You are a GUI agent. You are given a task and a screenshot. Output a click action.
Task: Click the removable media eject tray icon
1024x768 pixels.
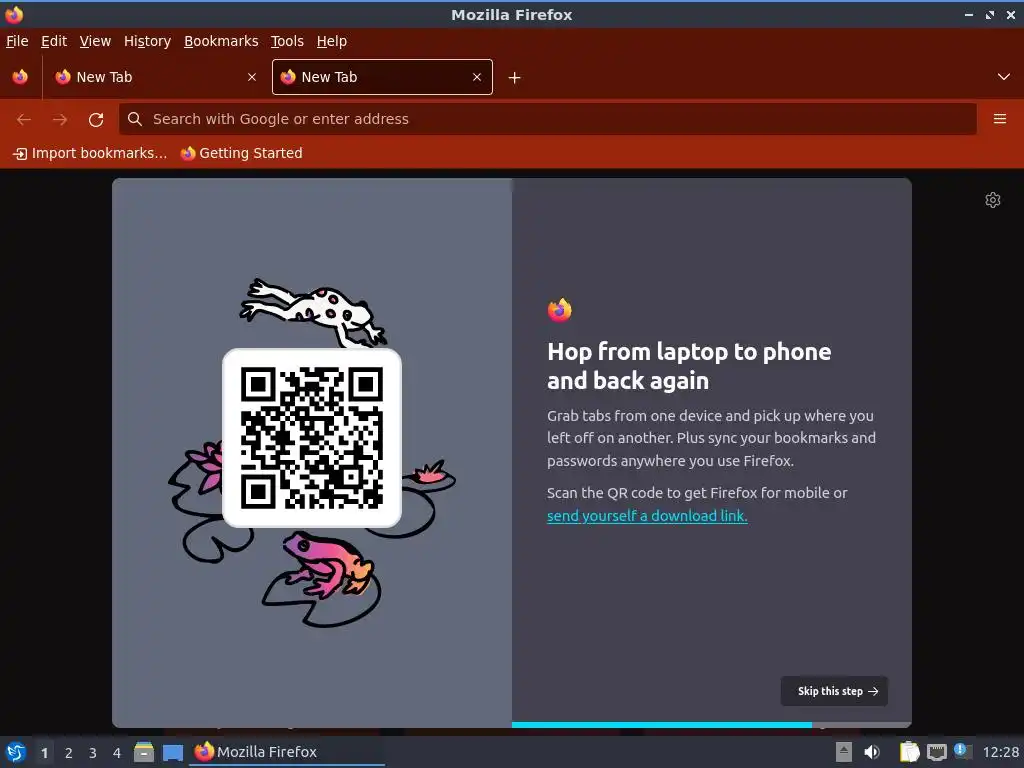[844, 752]
